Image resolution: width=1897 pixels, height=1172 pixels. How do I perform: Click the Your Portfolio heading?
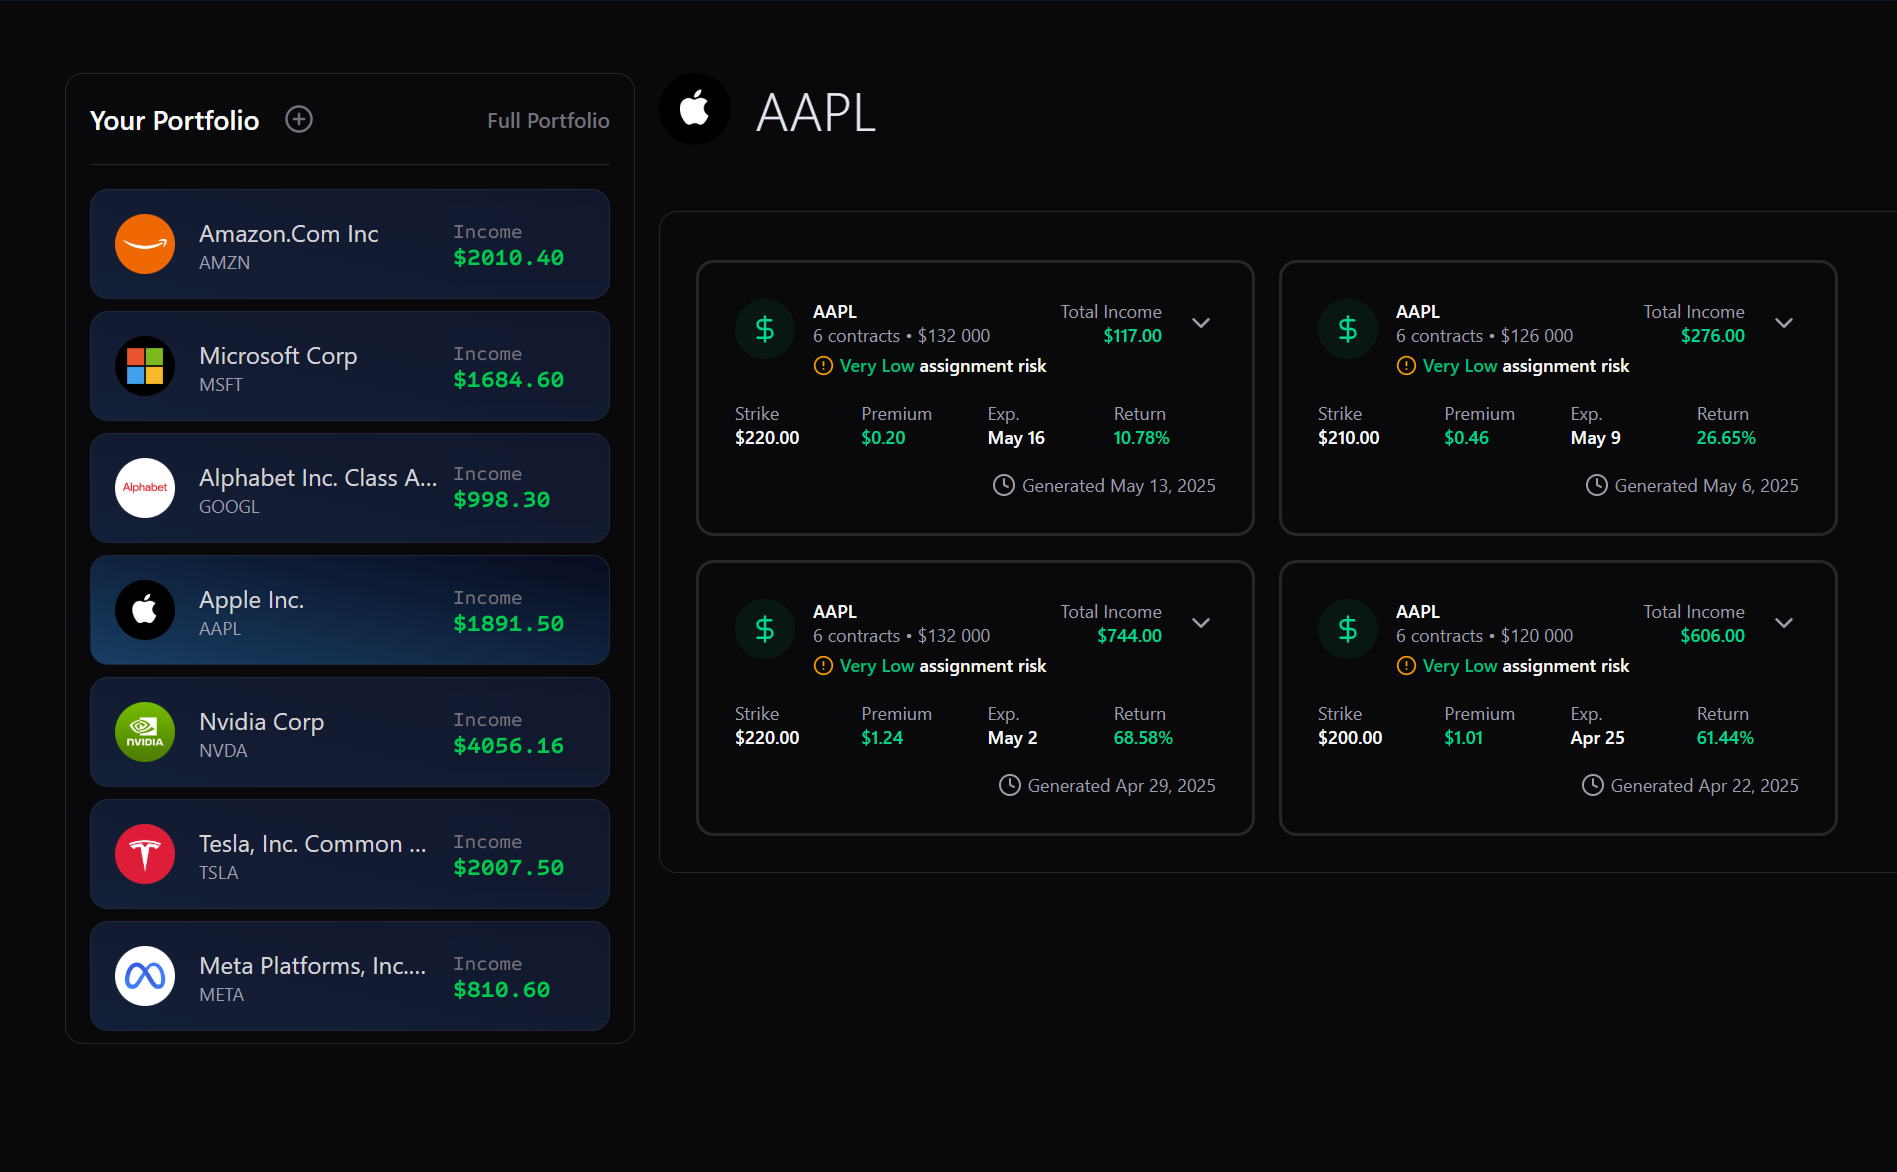(x=175, y=121)
